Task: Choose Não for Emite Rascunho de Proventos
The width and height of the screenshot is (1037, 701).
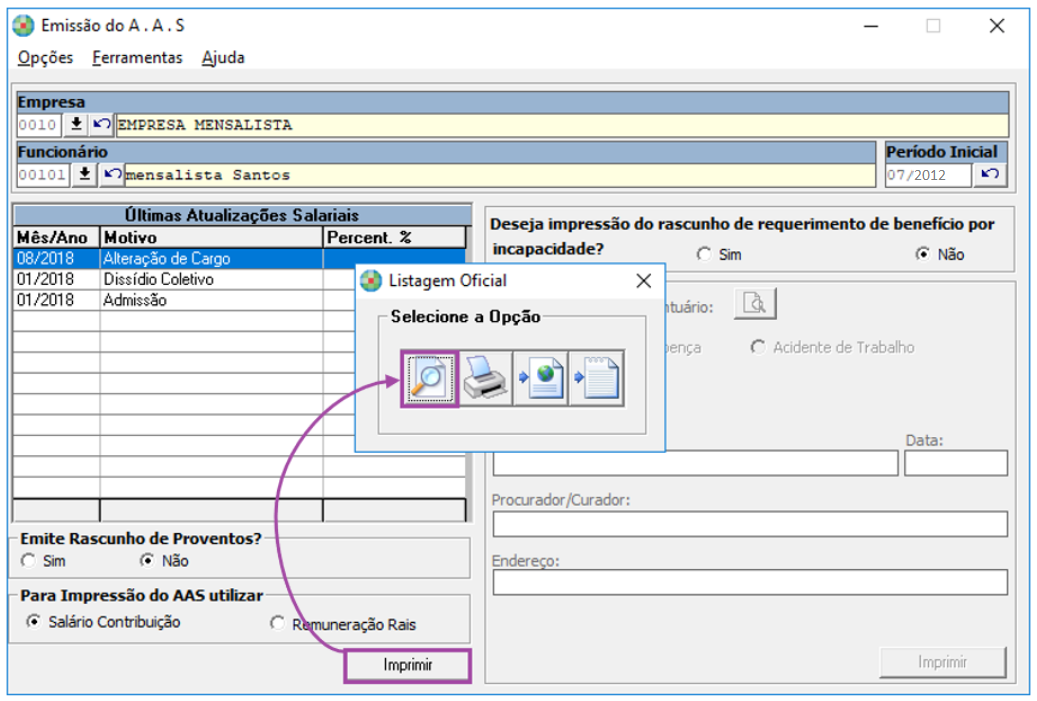Action: [x=165, y=561]
